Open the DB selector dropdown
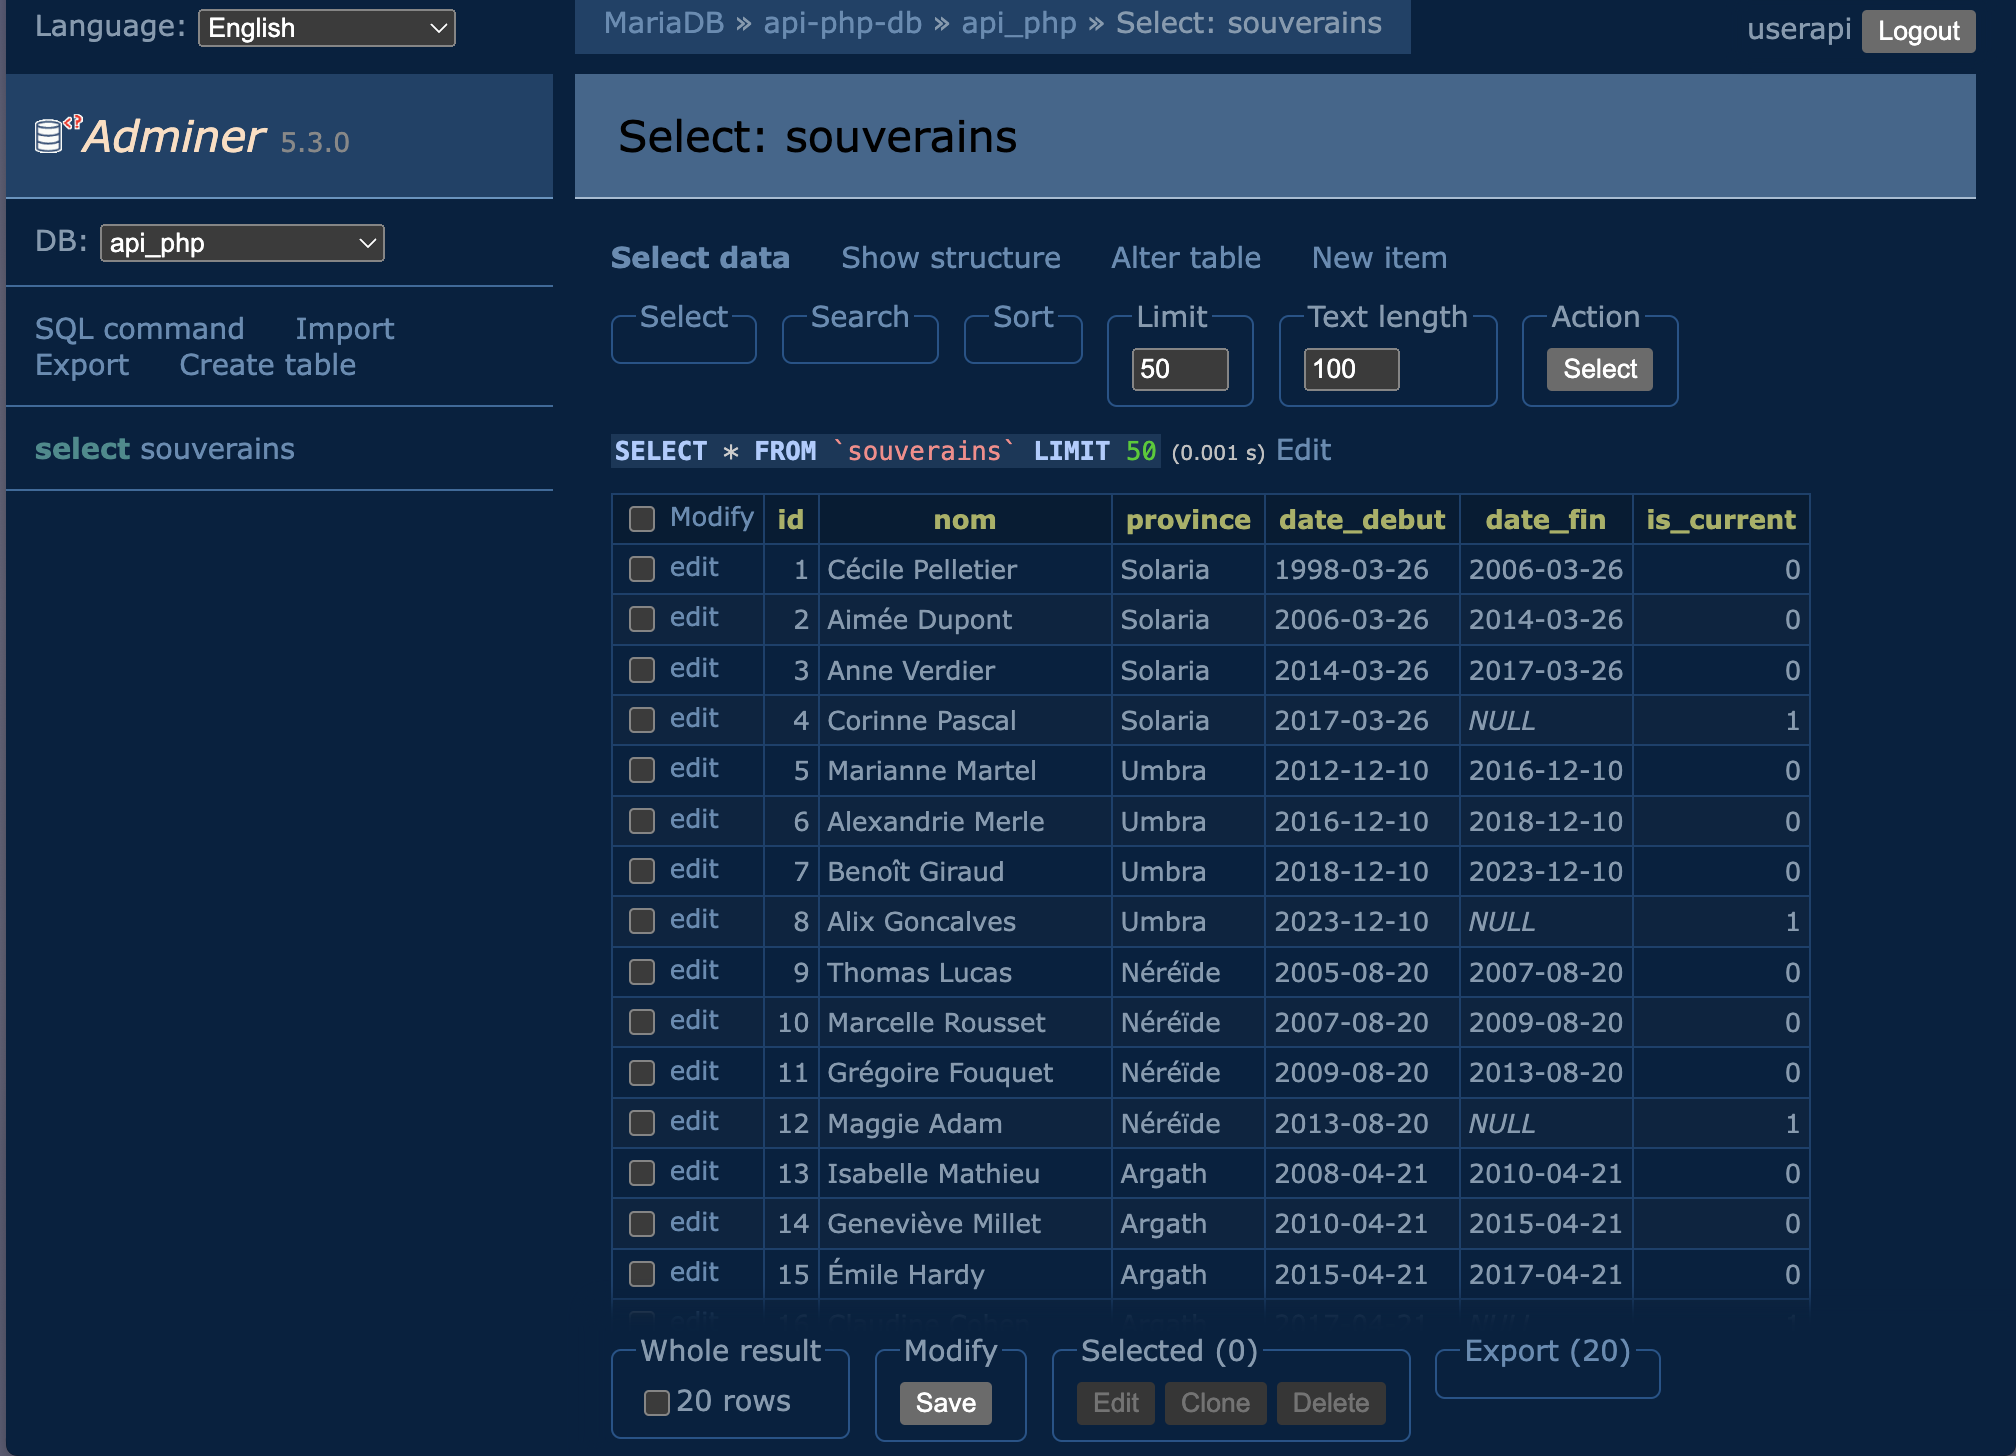The height and width of the screenshot is (1456, 2016). [x=242, y=243]
